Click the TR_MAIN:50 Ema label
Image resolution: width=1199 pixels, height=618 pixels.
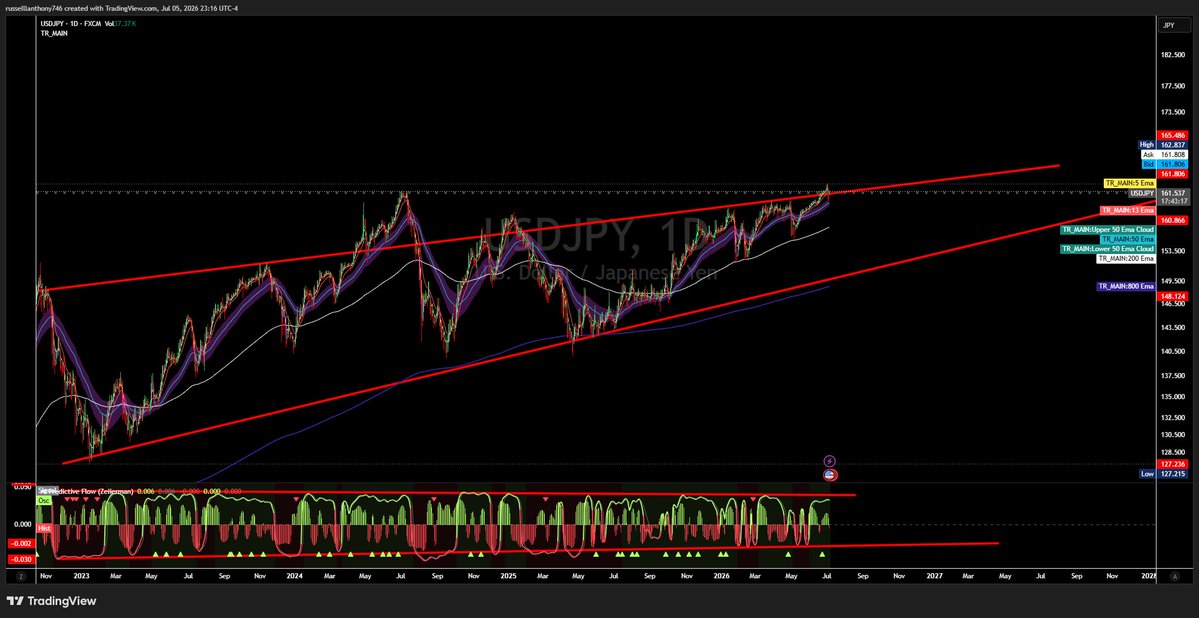click(x=1128, y=239)
